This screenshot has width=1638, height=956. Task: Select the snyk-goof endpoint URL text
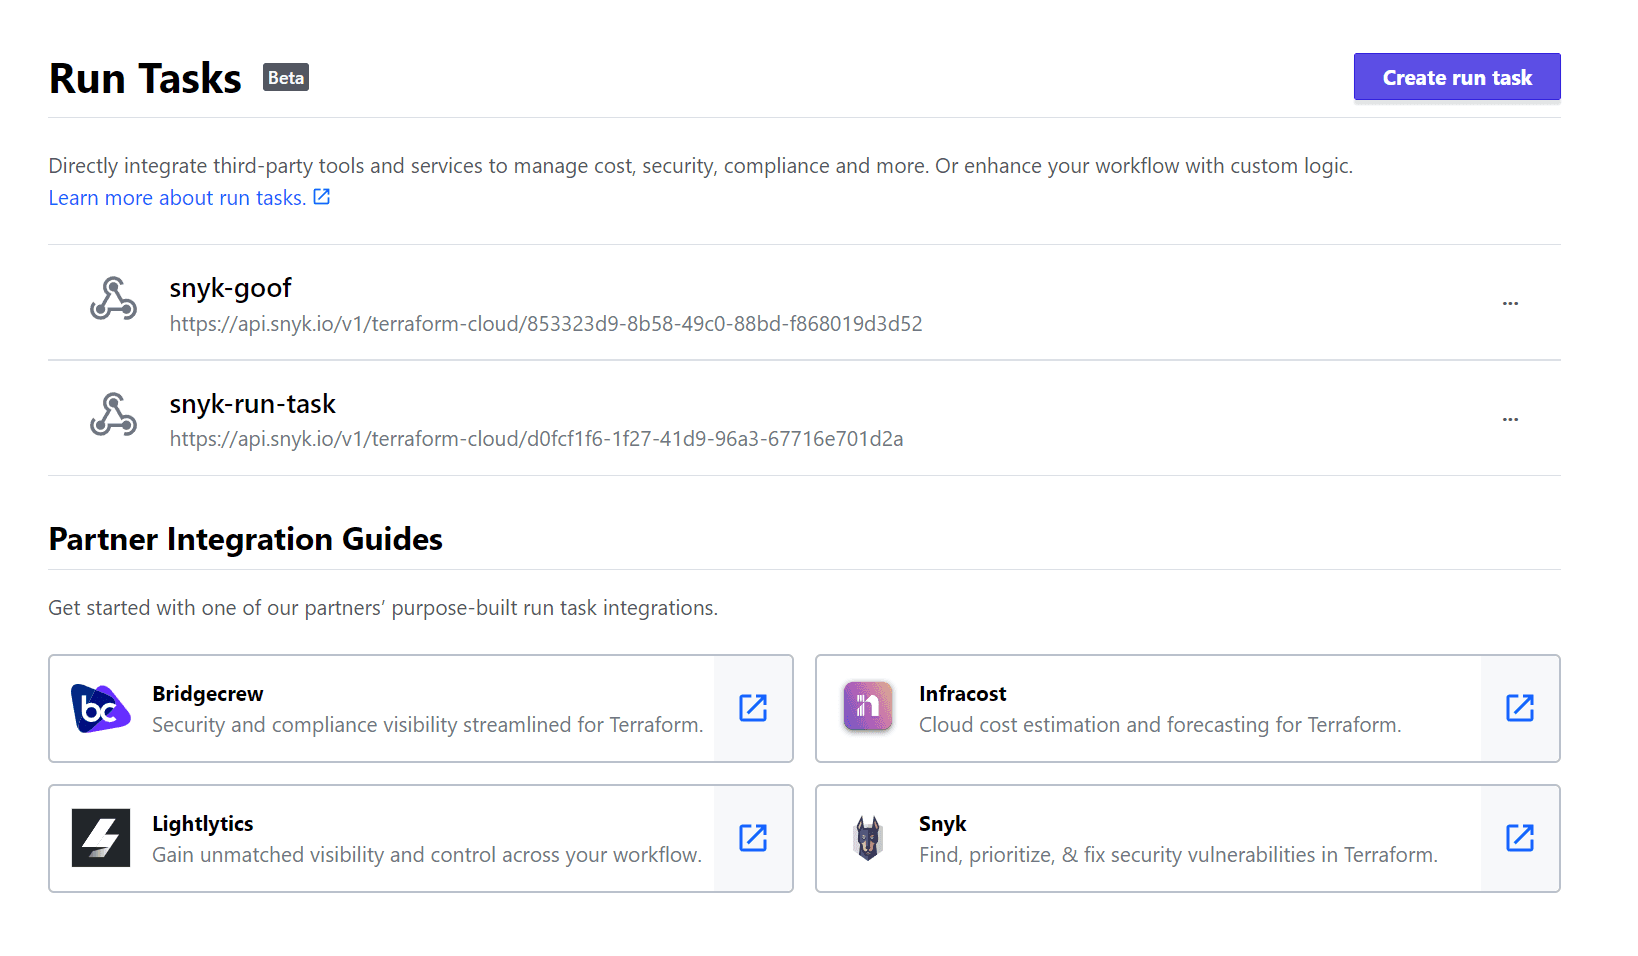point(546,324)
